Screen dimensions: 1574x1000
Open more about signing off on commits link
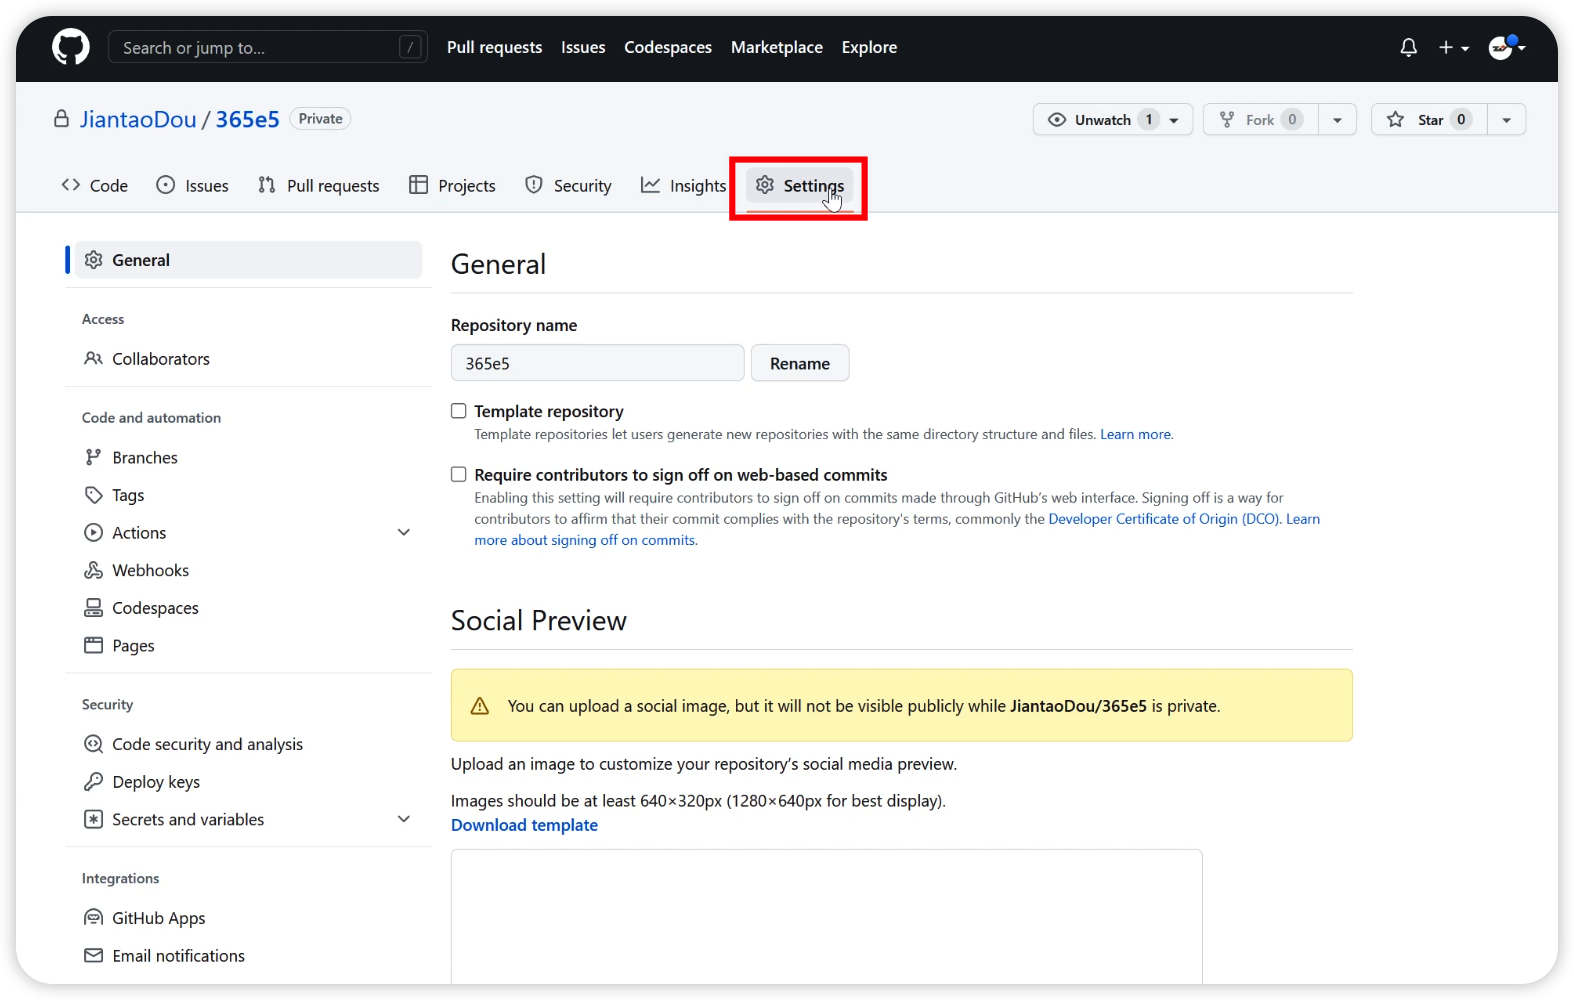(586, 540)
